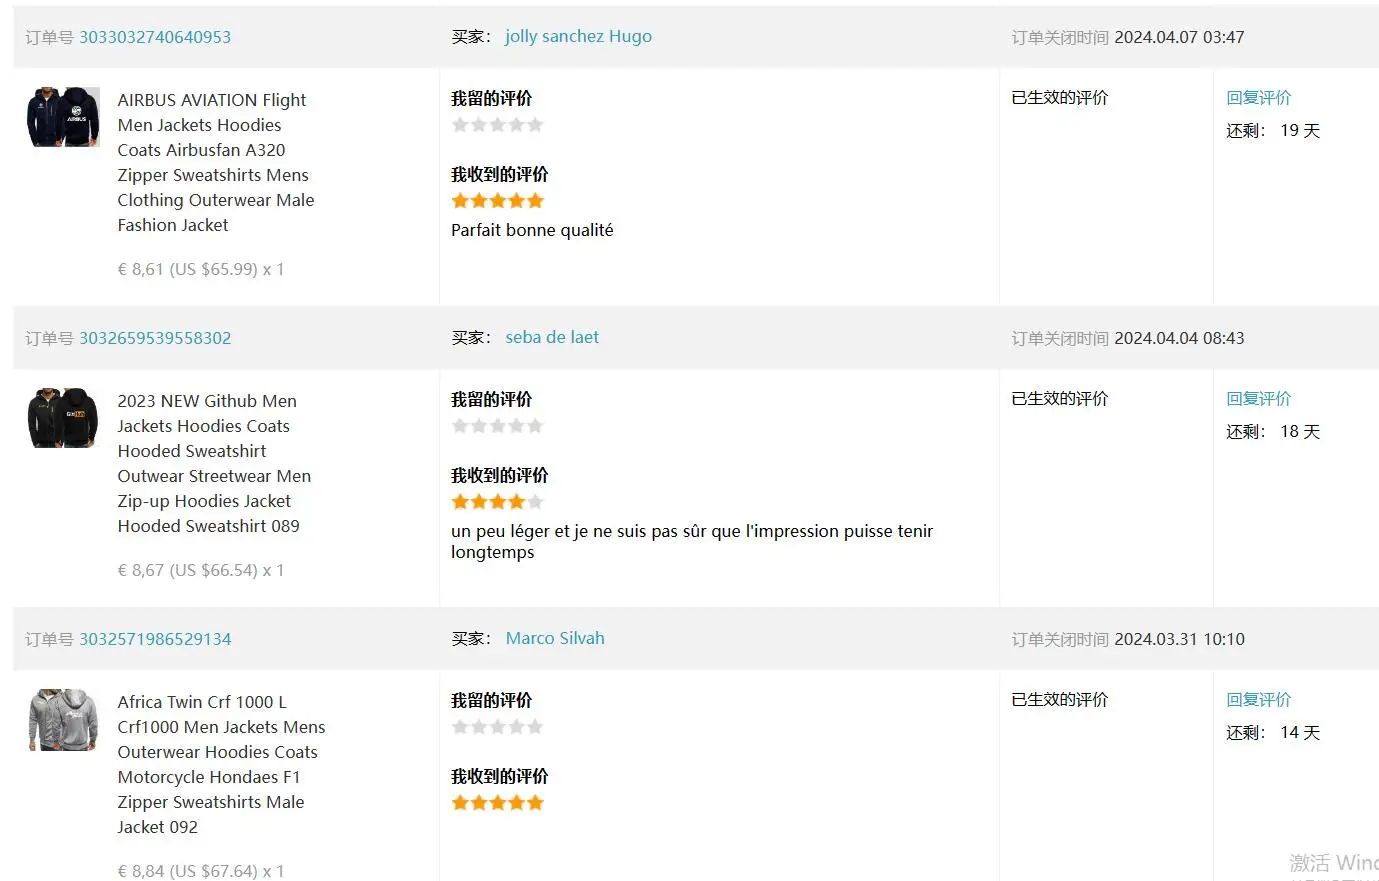Screen dimensions: 1379x881
Task: Click the Africa Twin jacket thumbnail
Action: (63, 719)
